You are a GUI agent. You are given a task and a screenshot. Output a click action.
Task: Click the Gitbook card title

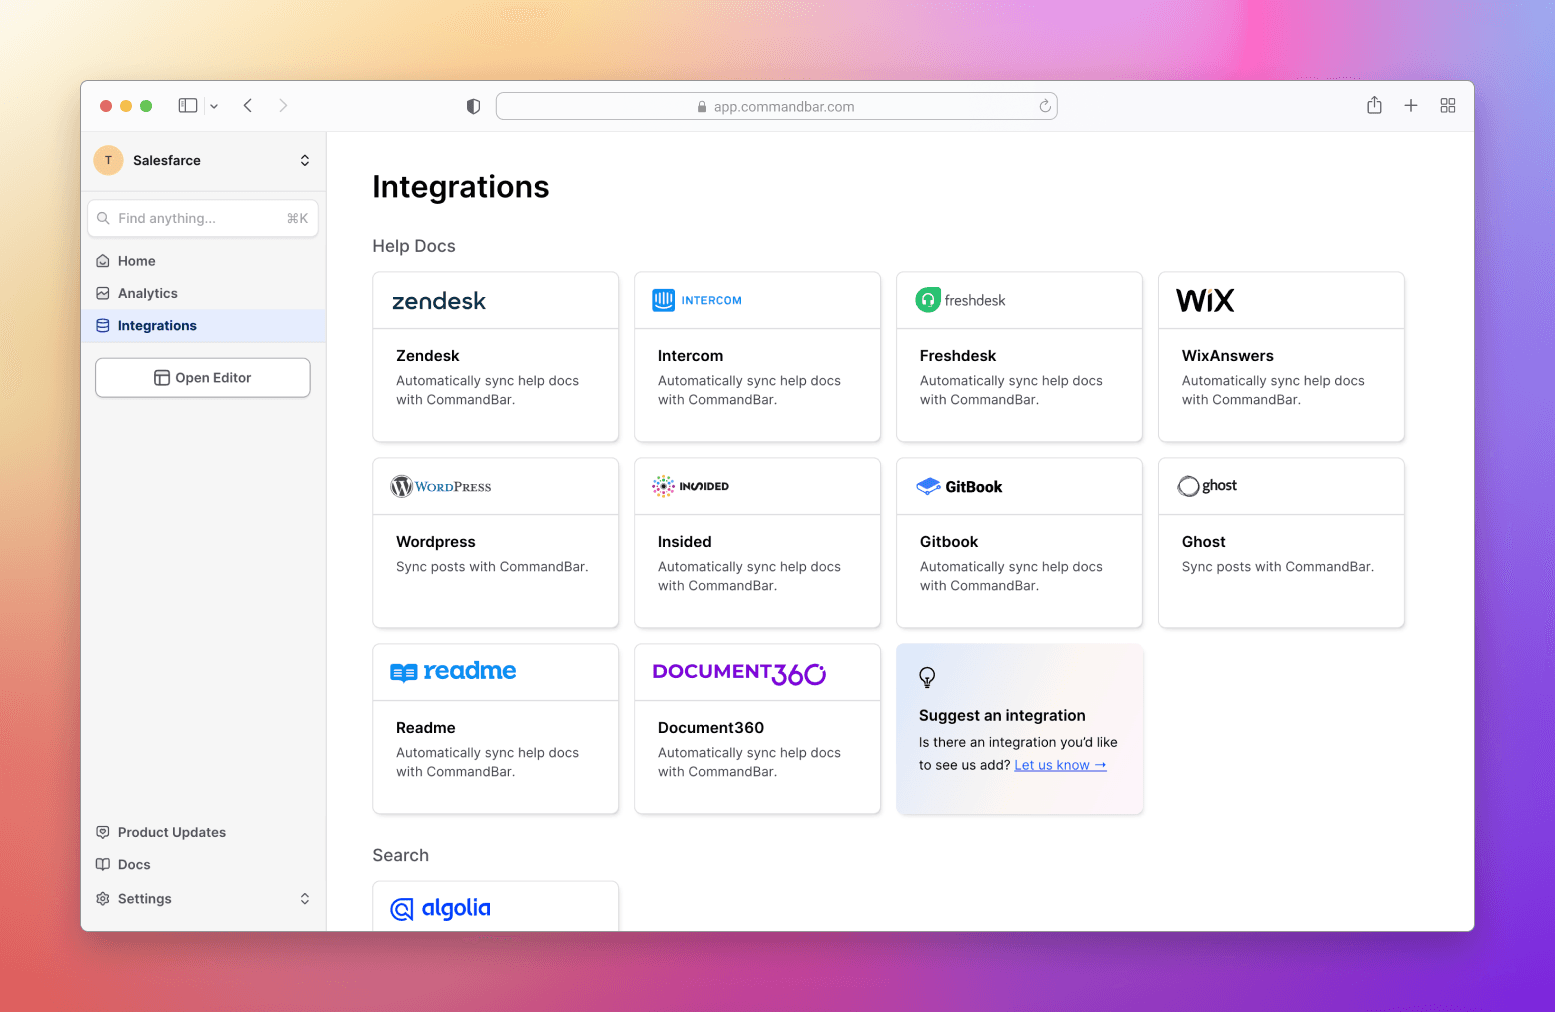click(949, 542)
